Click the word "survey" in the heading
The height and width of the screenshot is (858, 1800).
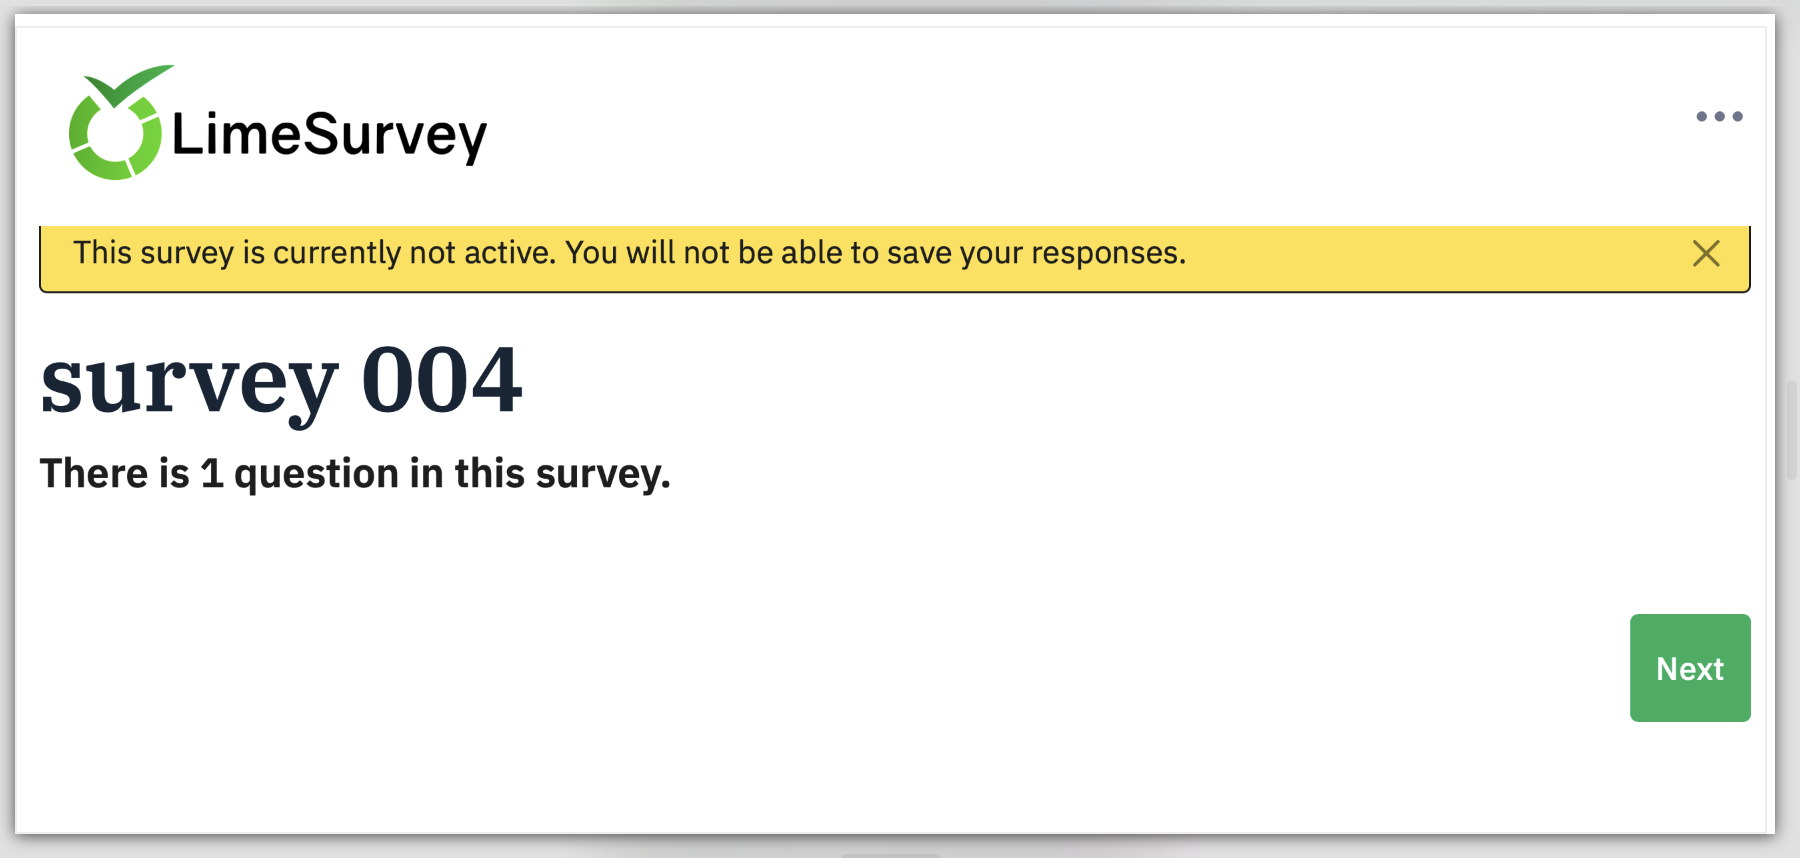[189, 382]
